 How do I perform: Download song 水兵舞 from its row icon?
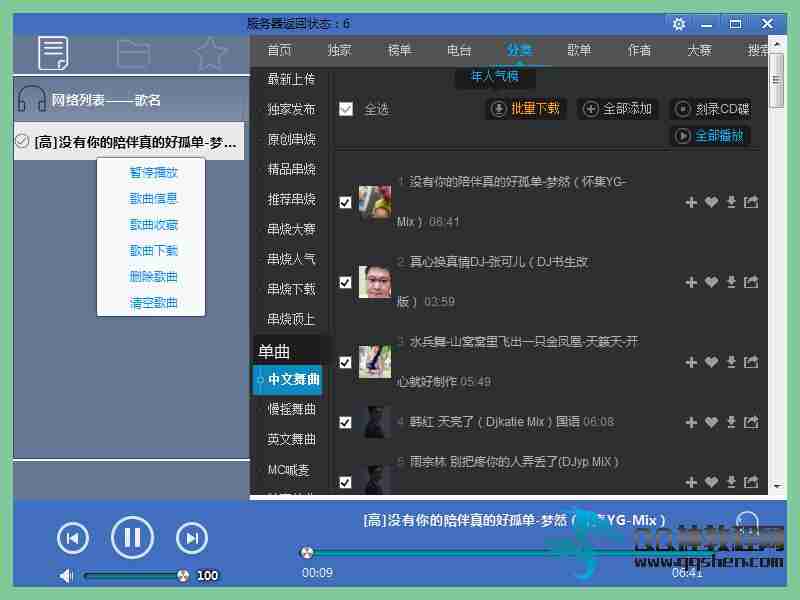click(731, 362)
